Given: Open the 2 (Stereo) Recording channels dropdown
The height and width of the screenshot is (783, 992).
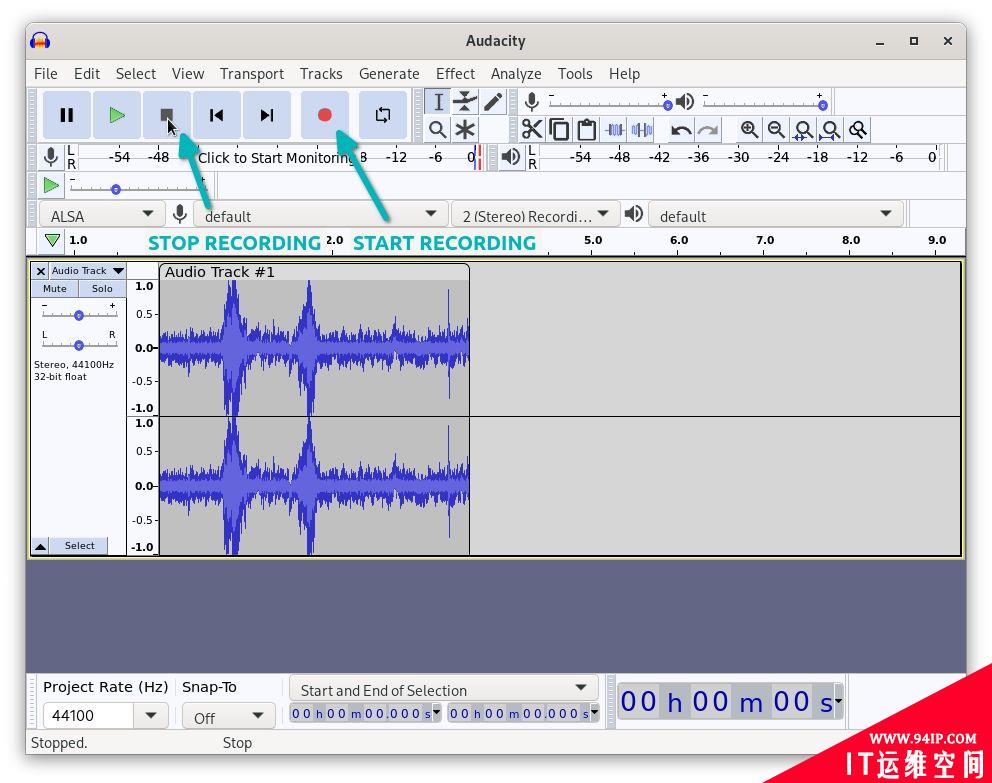Looking at the screenshot, I should [x=536, y=215].
